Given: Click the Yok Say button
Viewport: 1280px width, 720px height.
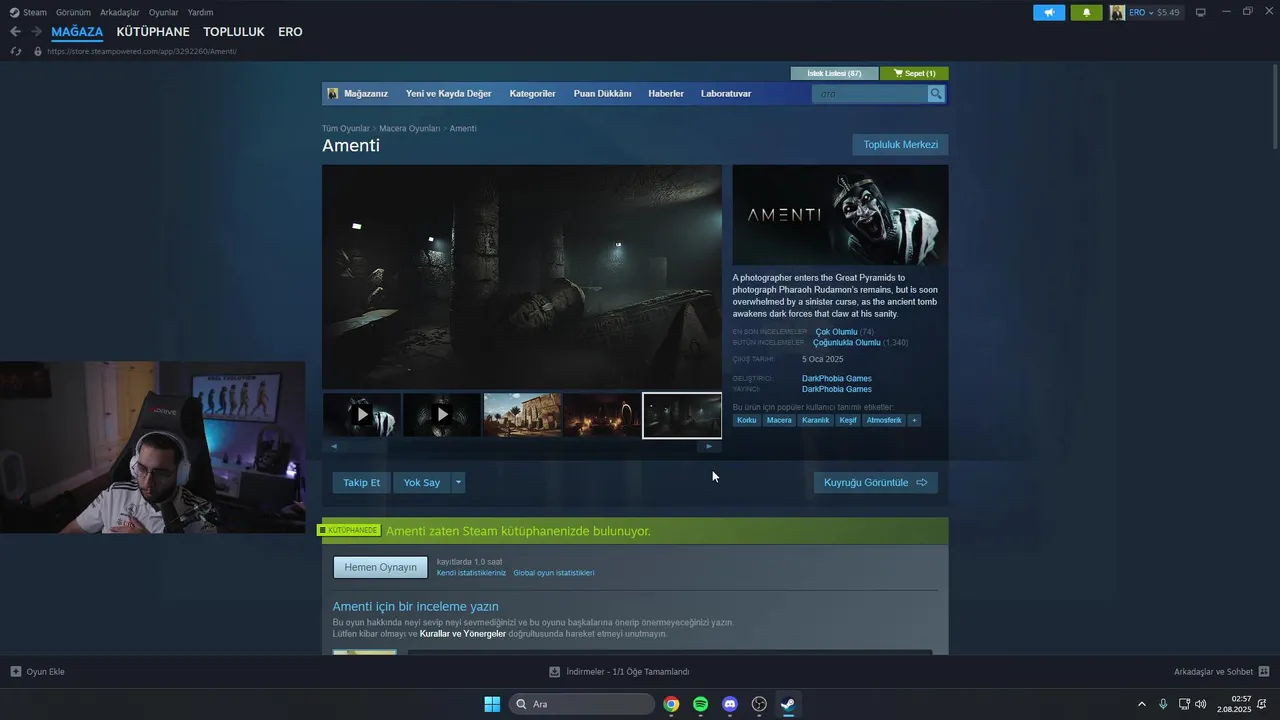Looking at the screenshot, I should pos(422,483).
